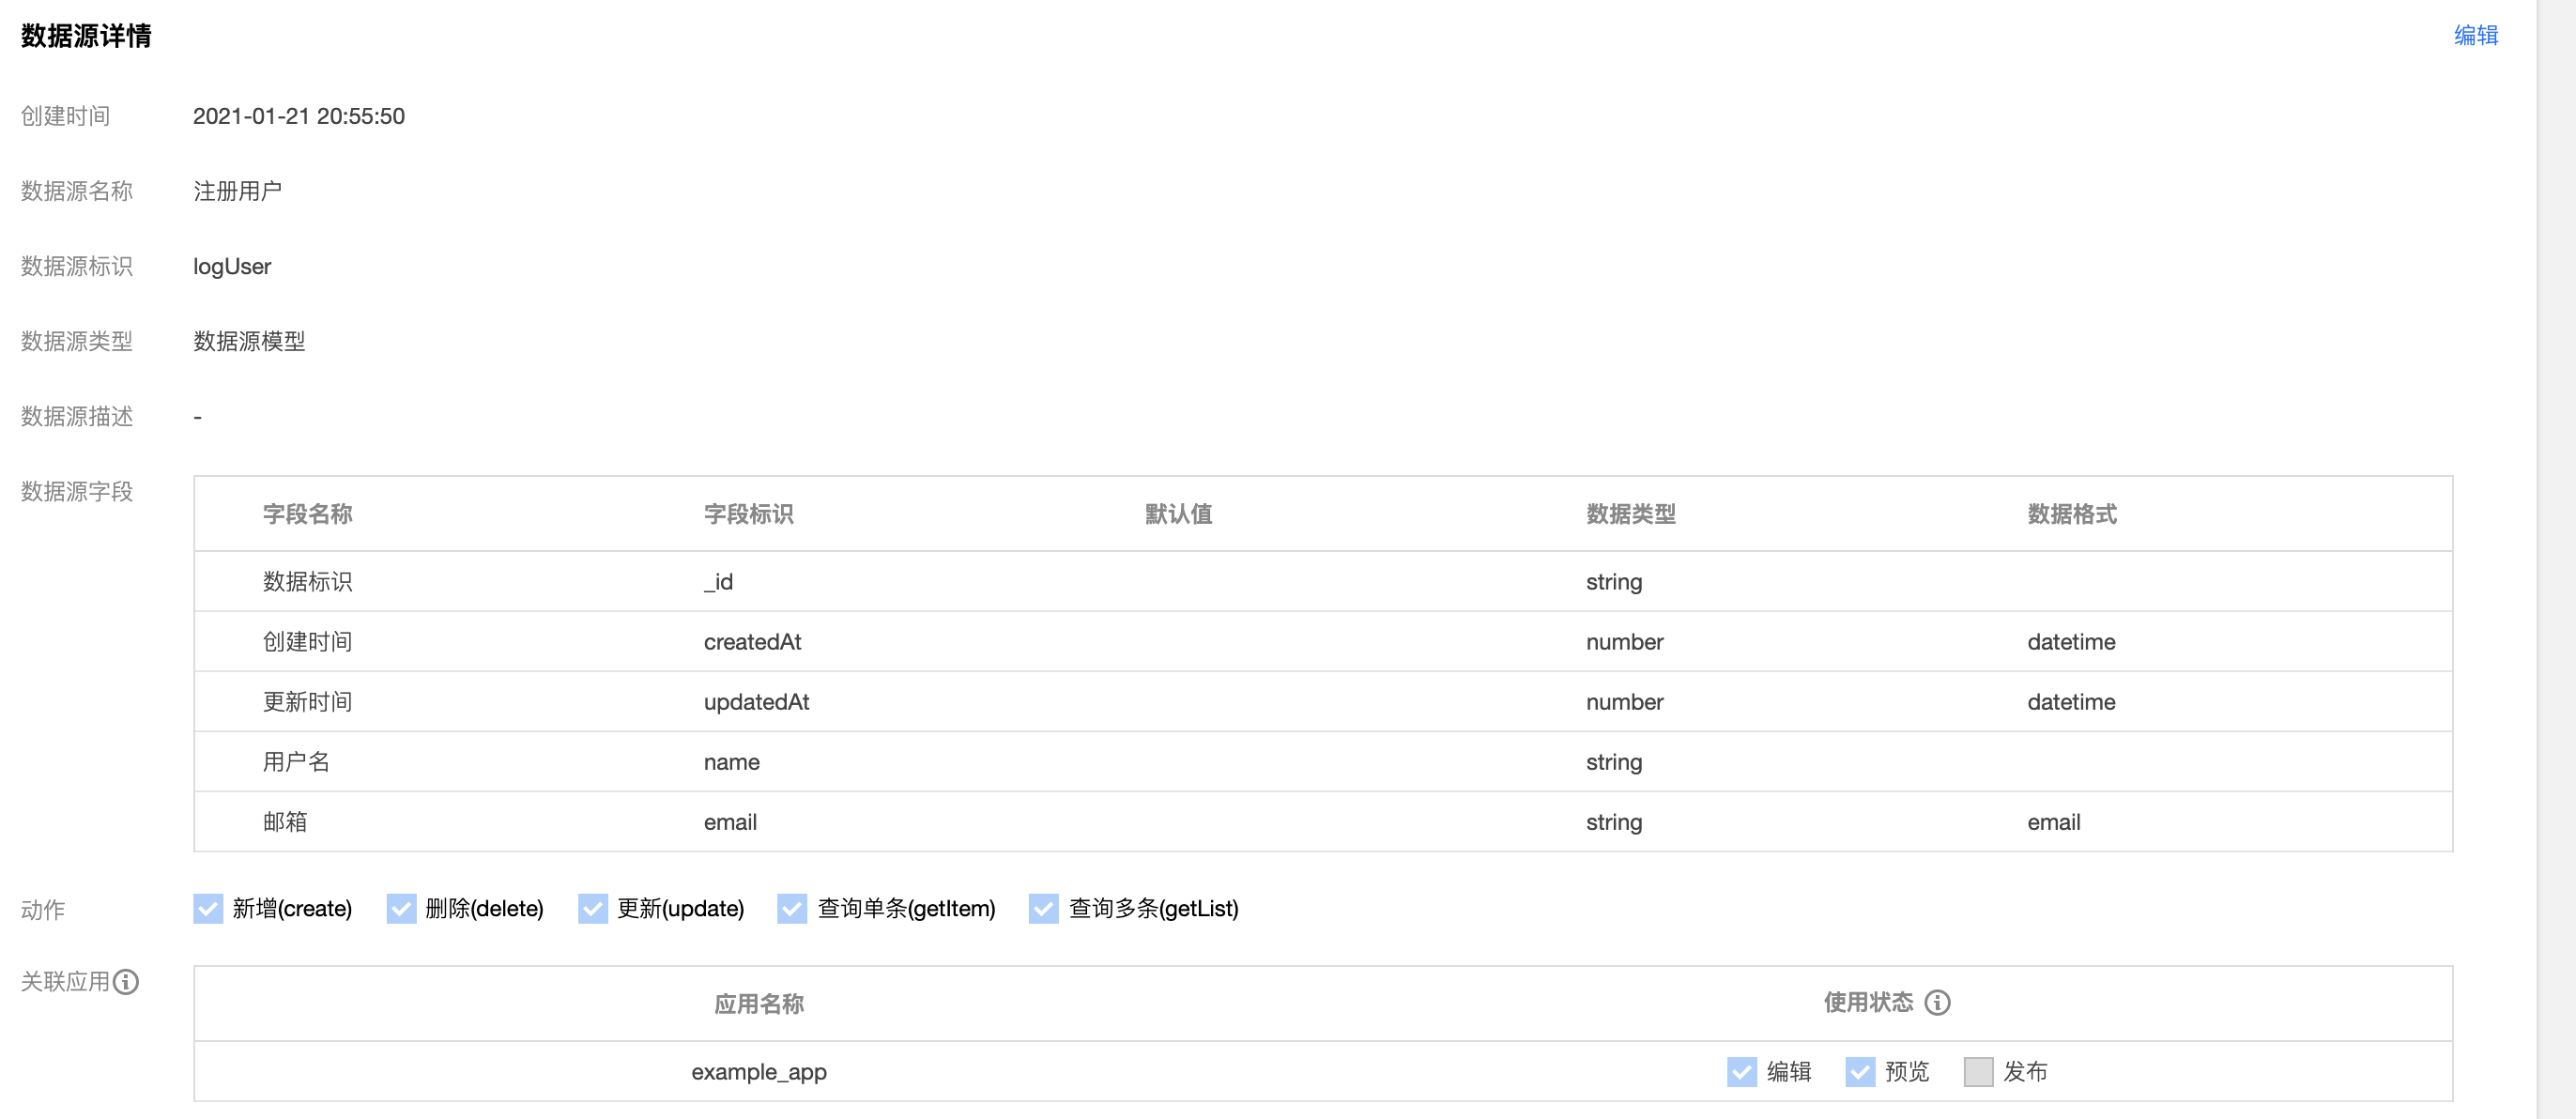
Task: Toggle 编辑 status checkbox for example_app
Action: [x=1742, y=1071]
